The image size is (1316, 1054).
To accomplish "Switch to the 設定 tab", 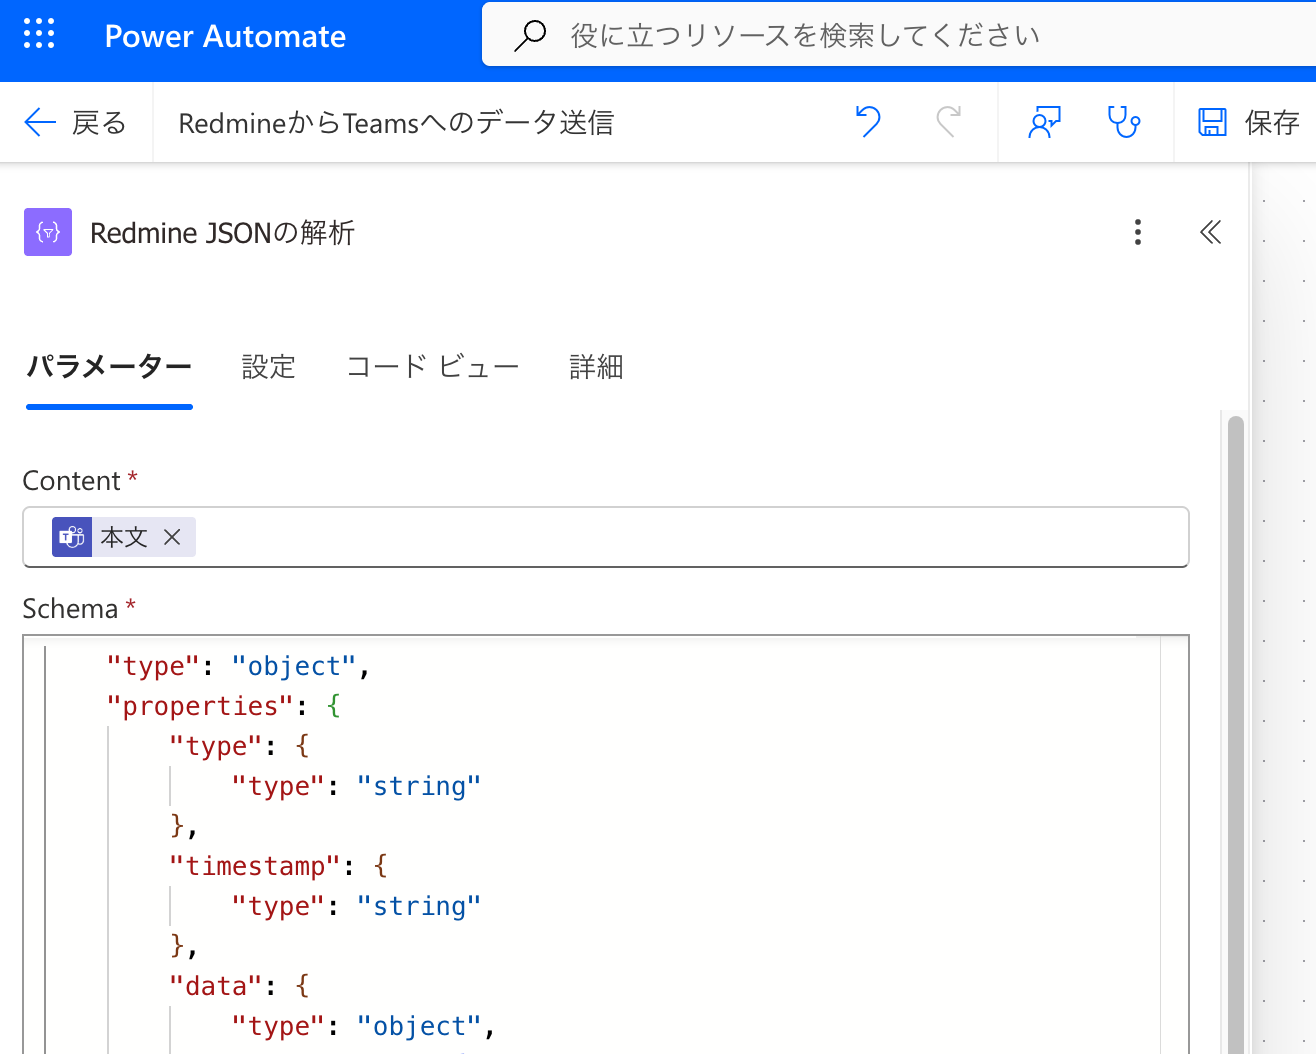I will click(x=269, y=367).
